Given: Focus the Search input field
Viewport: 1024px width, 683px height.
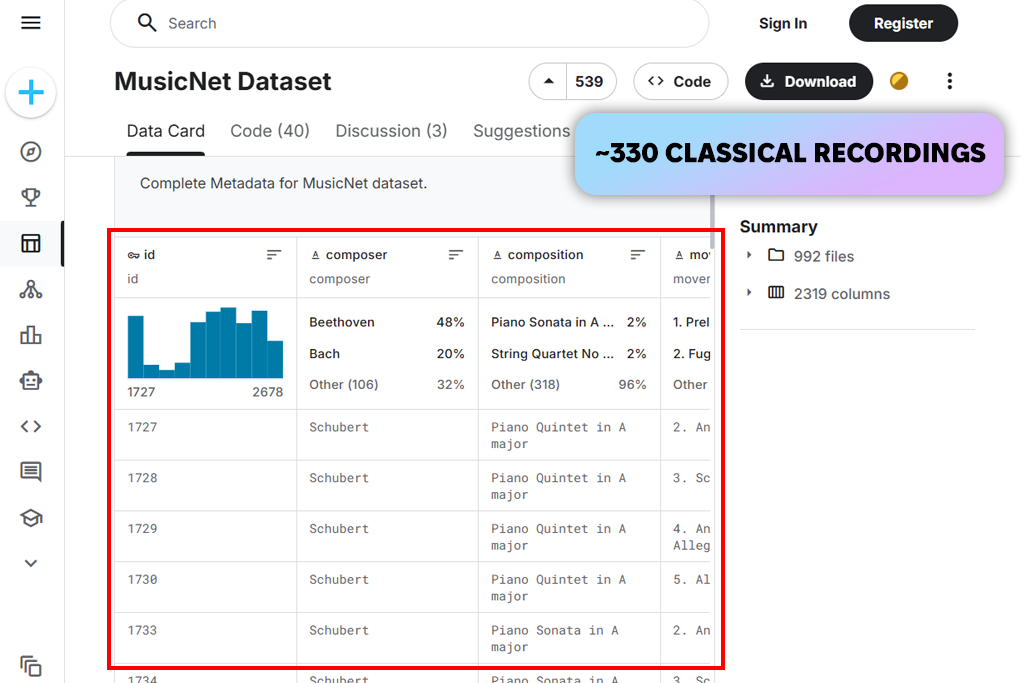Looking at the screenshot, I should [x=409, y=23].
